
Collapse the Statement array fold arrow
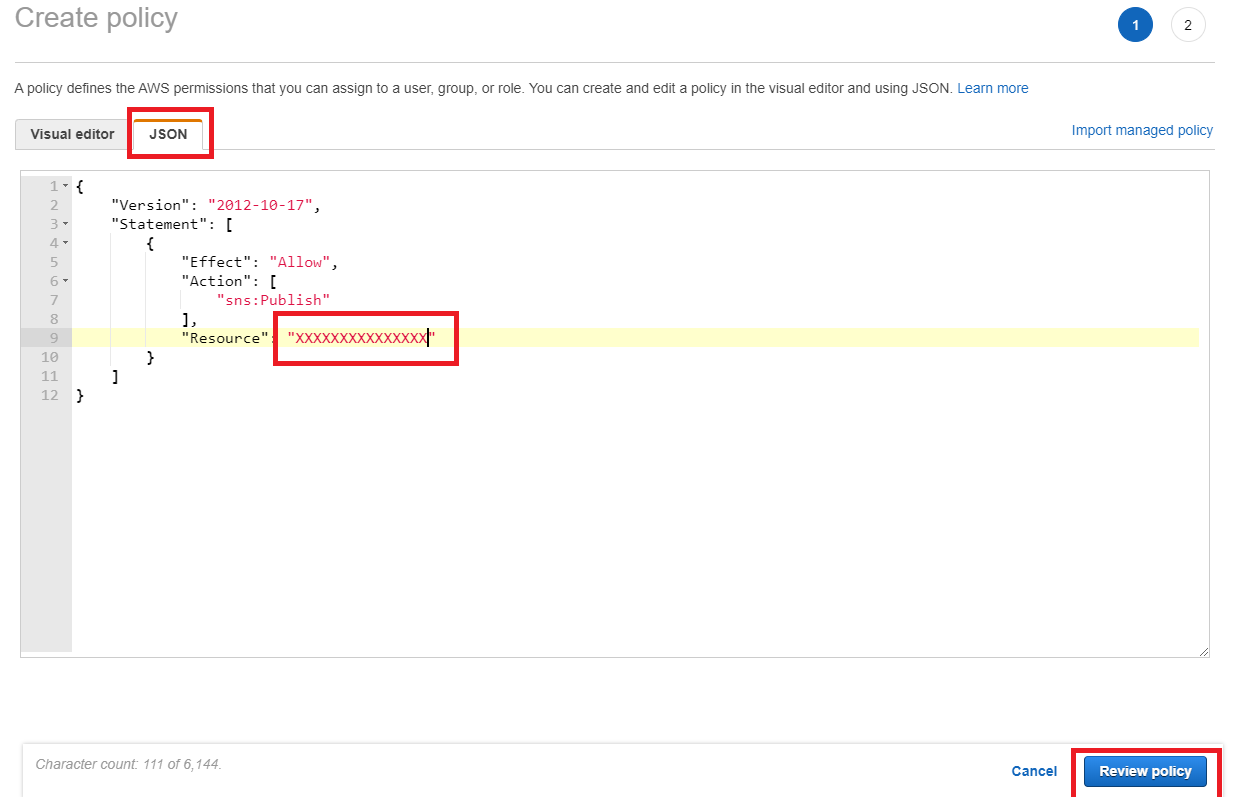click(66, 224)
